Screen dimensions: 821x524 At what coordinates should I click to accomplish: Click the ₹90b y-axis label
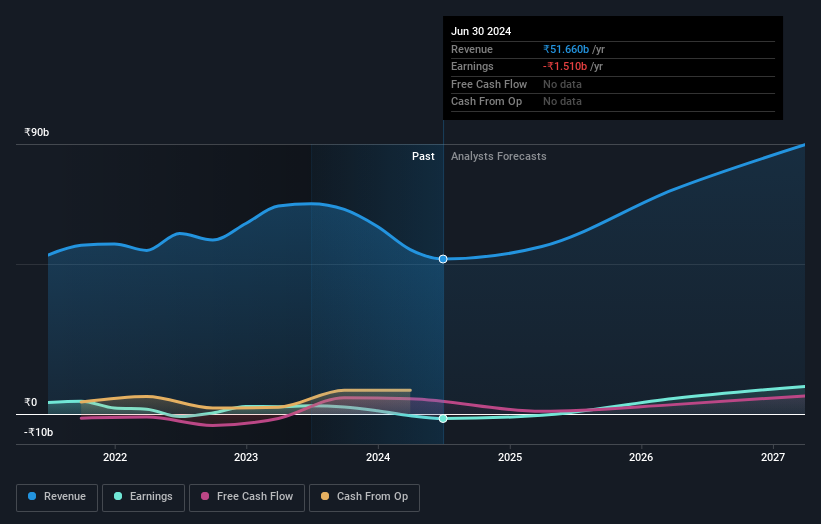pos(37,132)
